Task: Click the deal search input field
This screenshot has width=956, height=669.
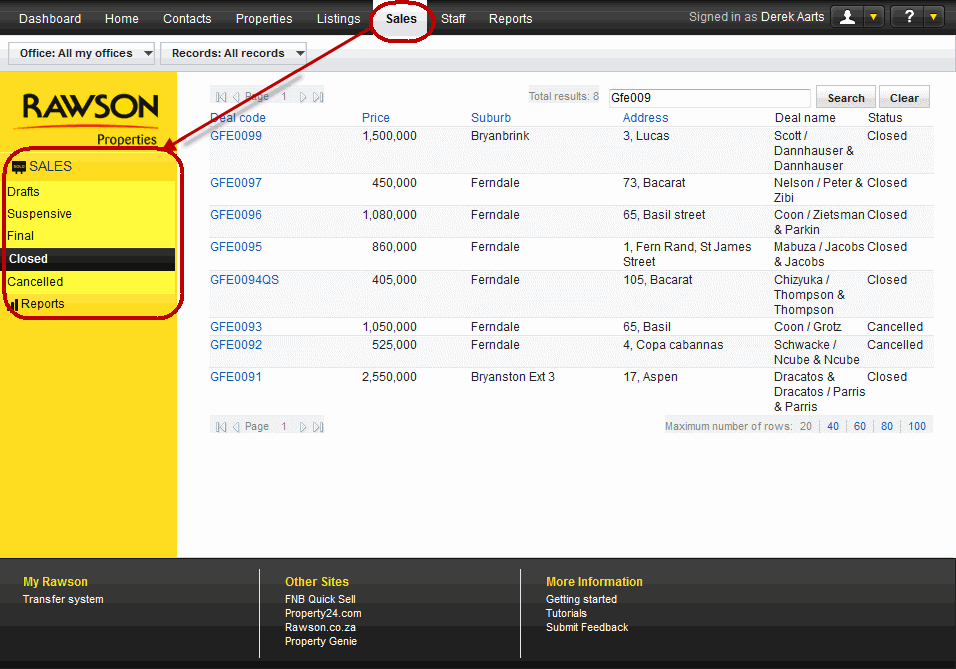Action: coord(708,98)
